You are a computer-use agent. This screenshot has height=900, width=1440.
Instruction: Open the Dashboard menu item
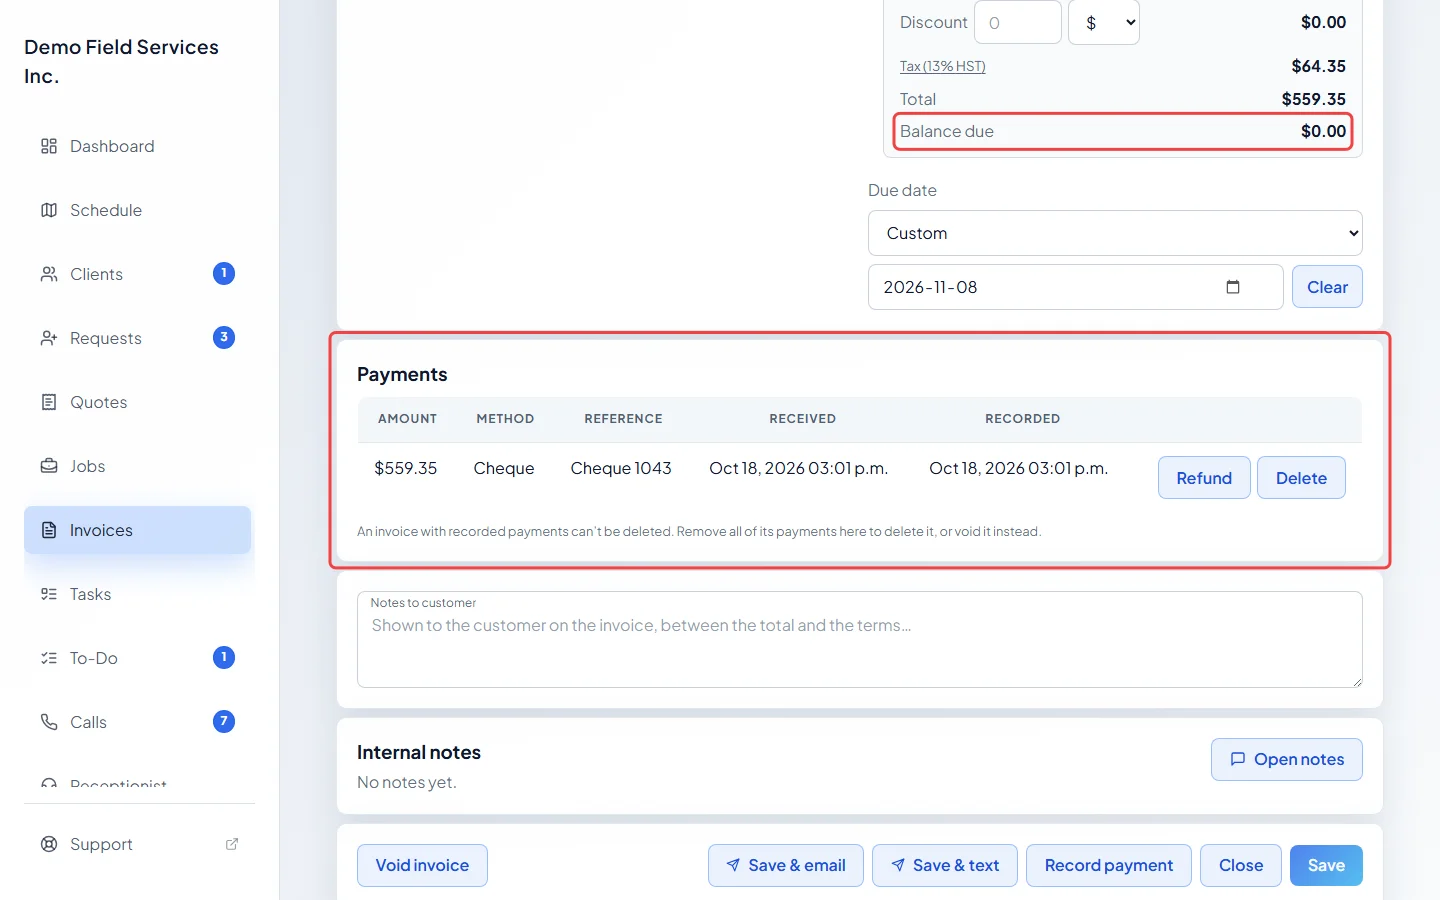point(138,146)
